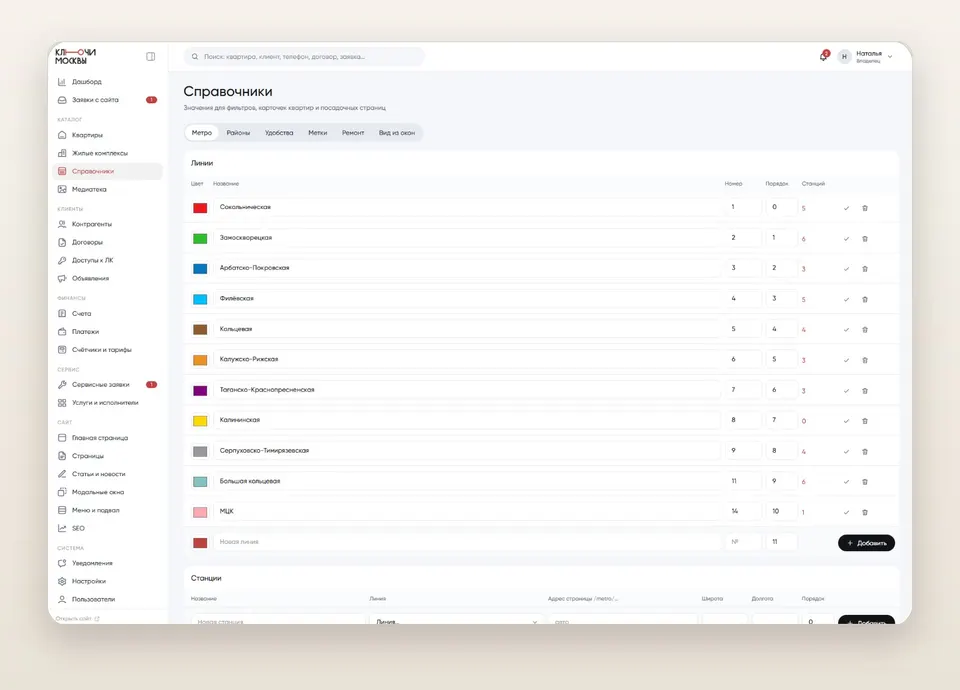Image resolution: width=960 pixels, height=690 pixels.
Task: Expand the Наталья user menu chevron
Action: click(890, 56)
